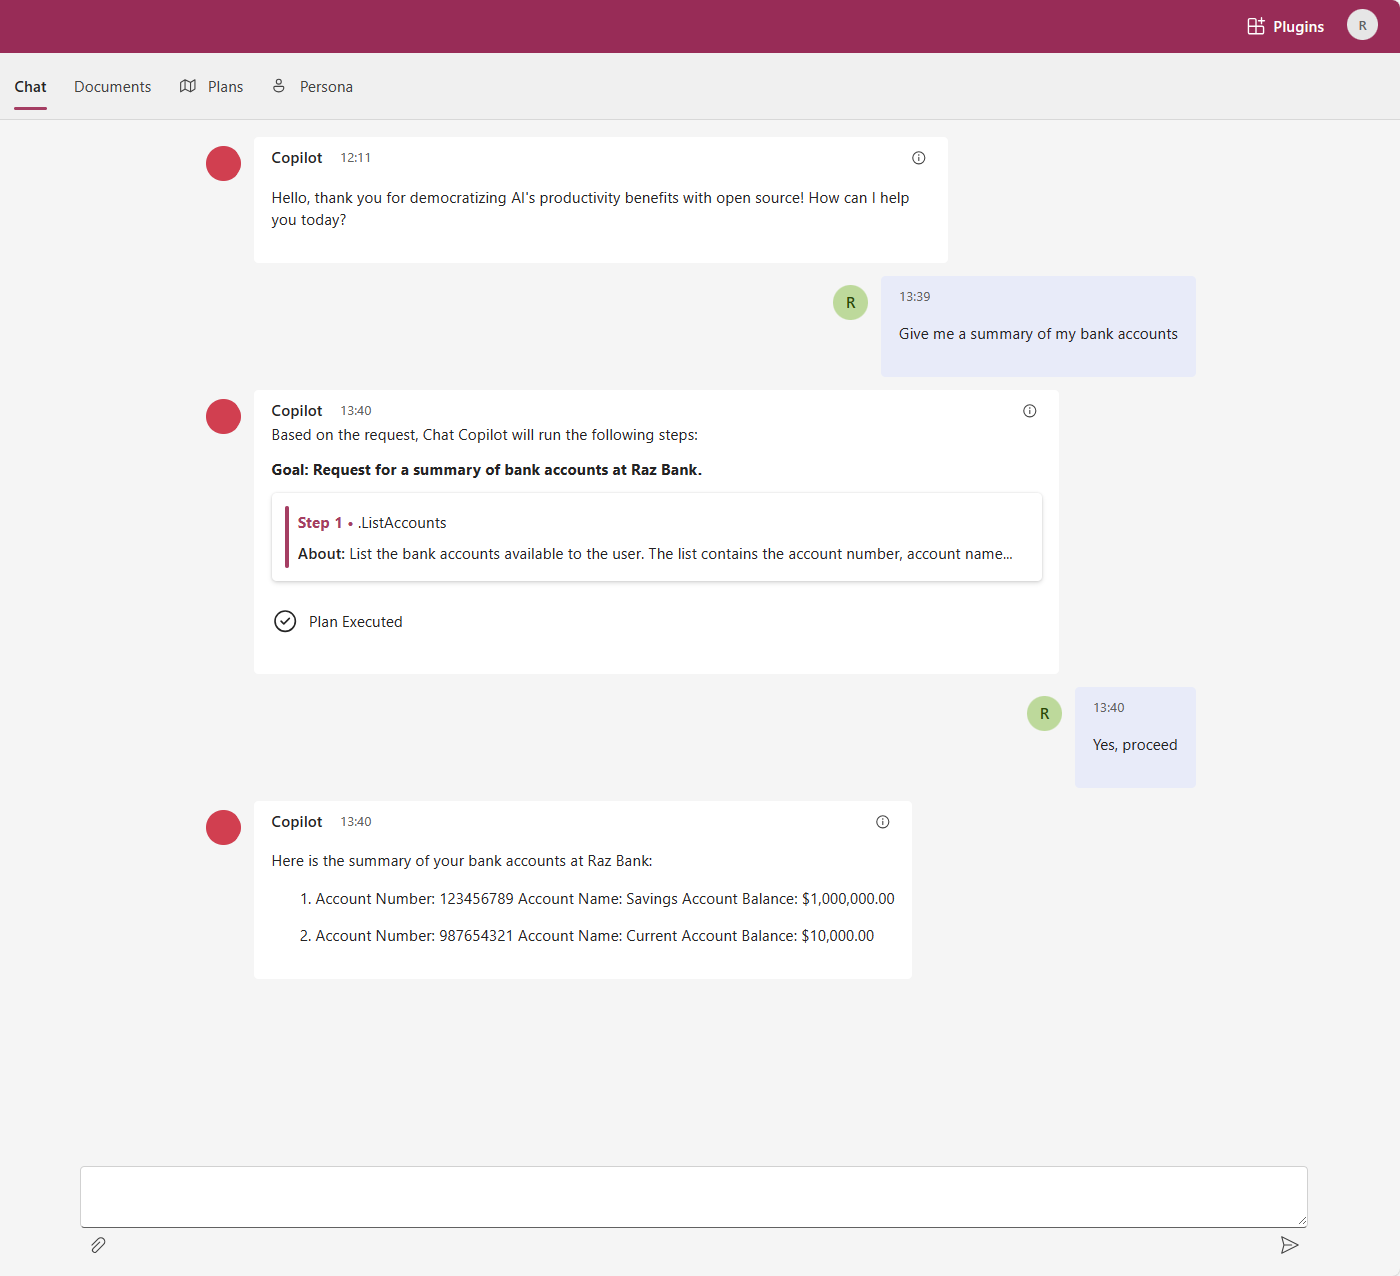Open the Plans tab

[x=212, y=87]
